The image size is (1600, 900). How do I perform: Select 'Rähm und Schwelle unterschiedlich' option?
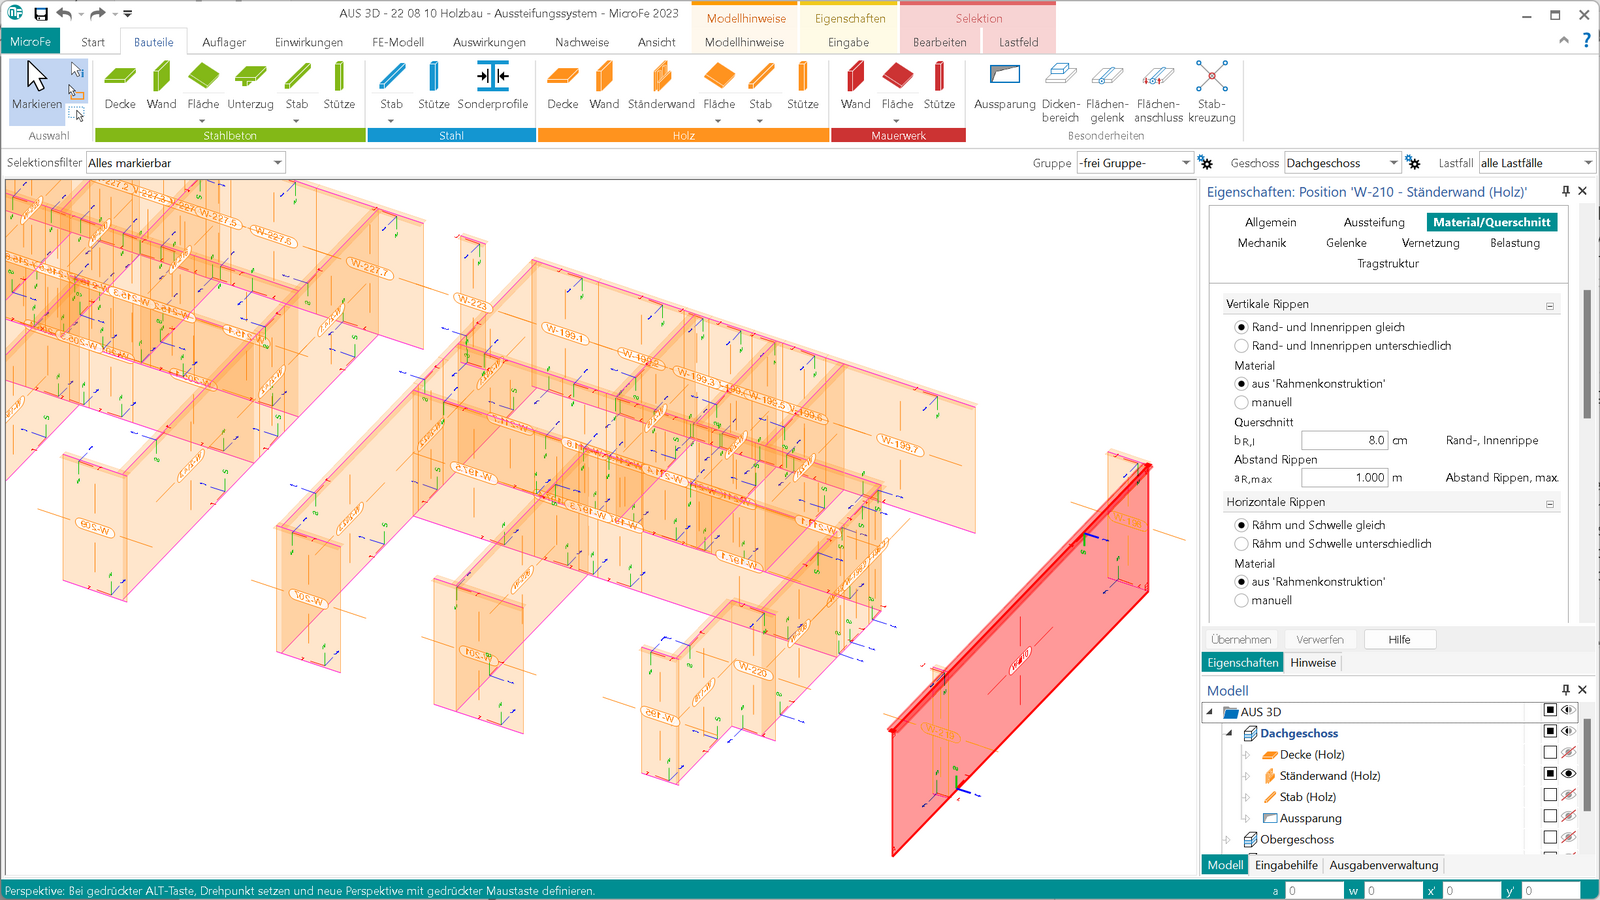1241,544
